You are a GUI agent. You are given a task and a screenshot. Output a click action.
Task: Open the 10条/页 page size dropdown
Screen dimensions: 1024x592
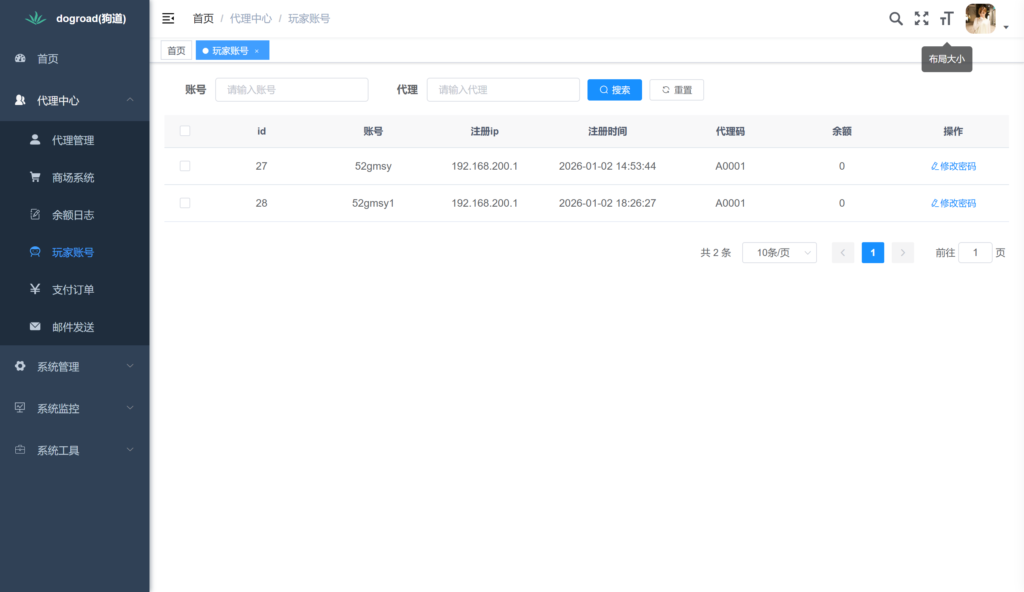coord(779,252)
